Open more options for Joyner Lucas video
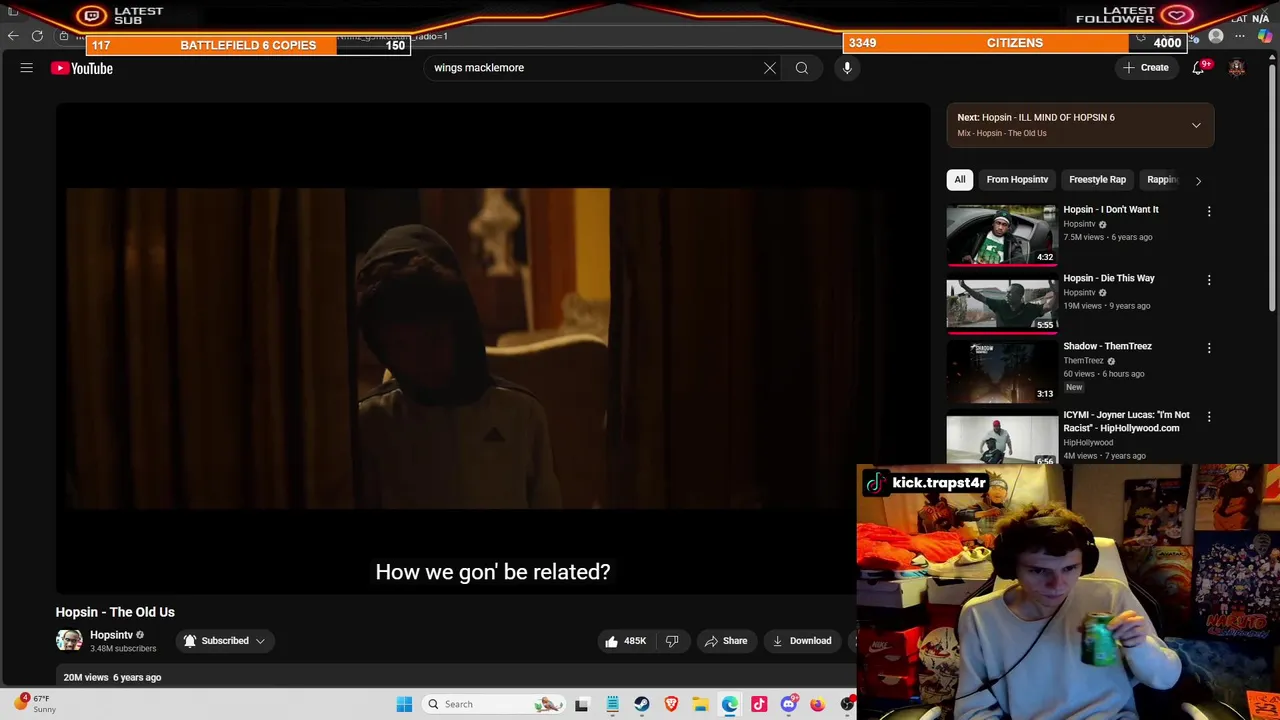Viewport: 1280px width, 720px height. click(1209, 416)
